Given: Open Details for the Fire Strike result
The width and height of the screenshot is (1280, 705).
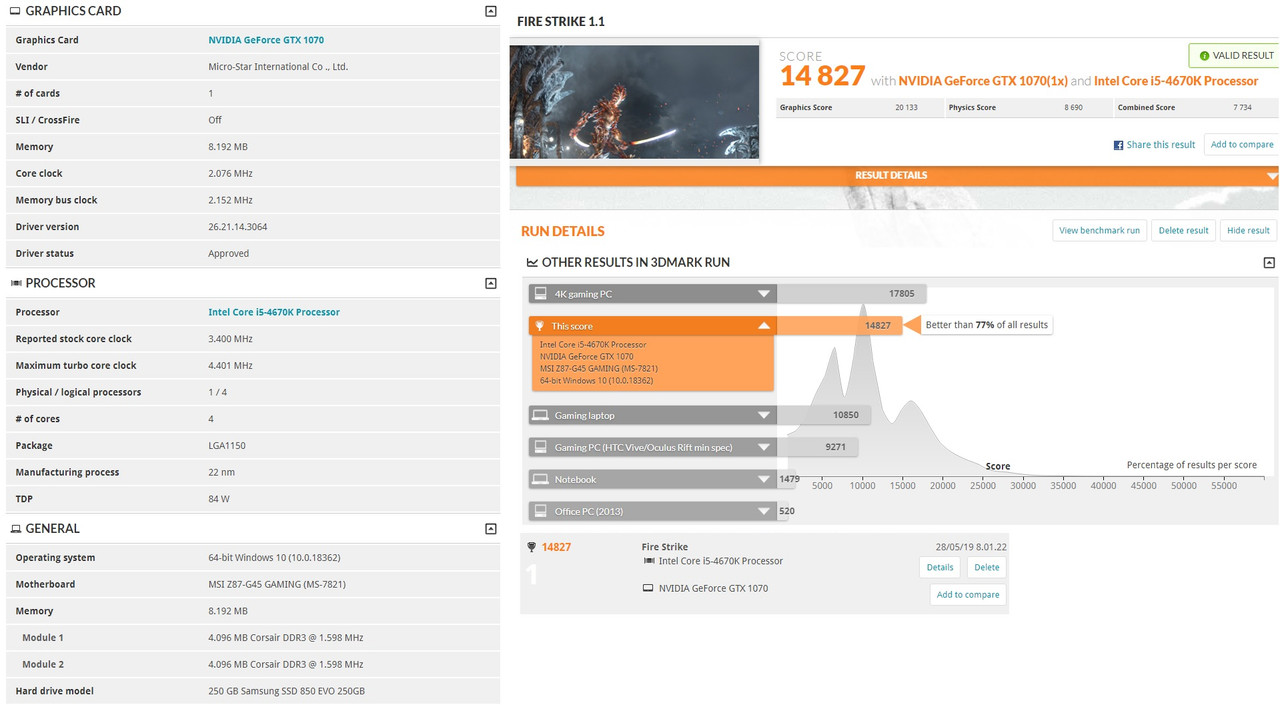Looking at the screenshot, I should click(940, 567).
